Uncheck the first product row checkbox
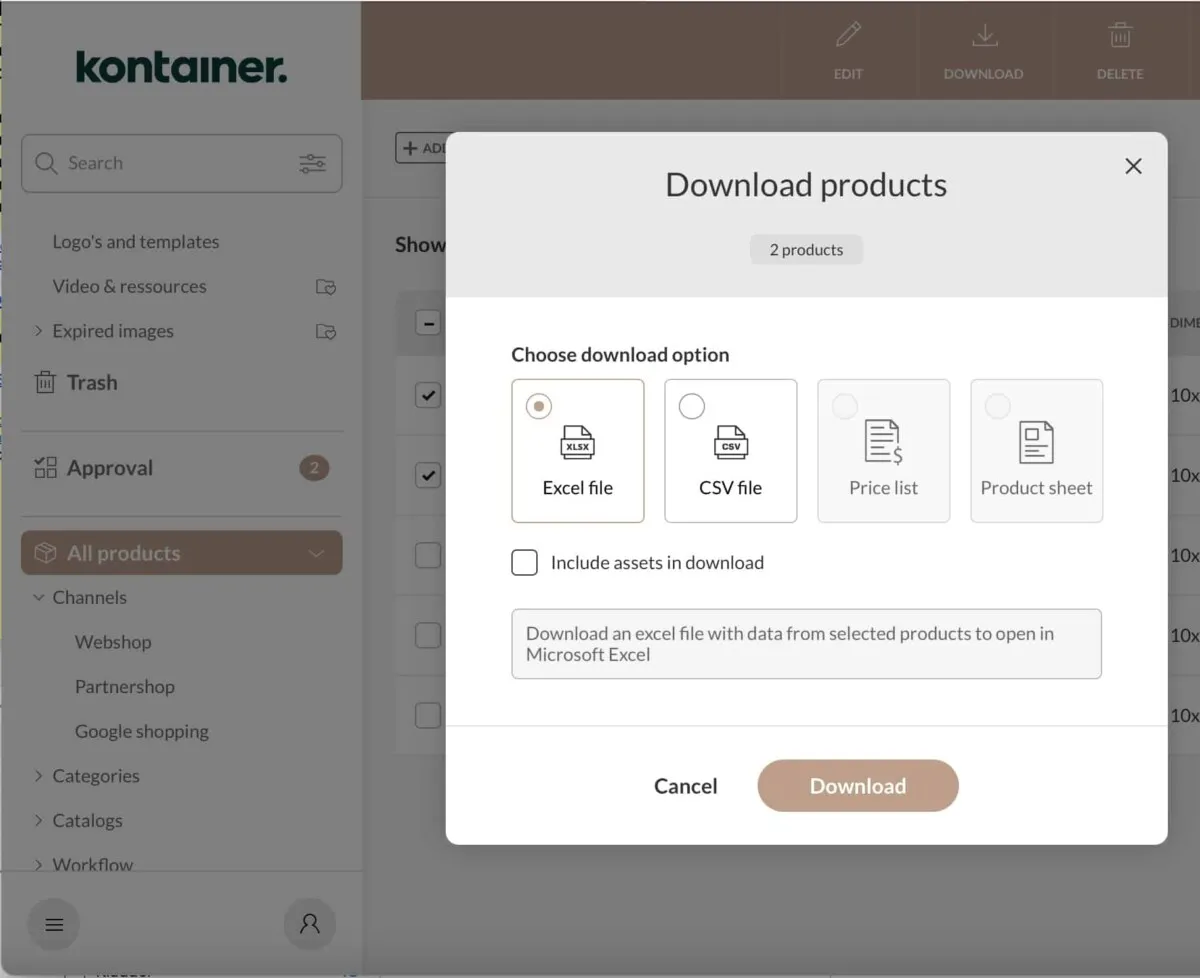The width and height of the screenshot is (1200, 978). coord(428,395)
